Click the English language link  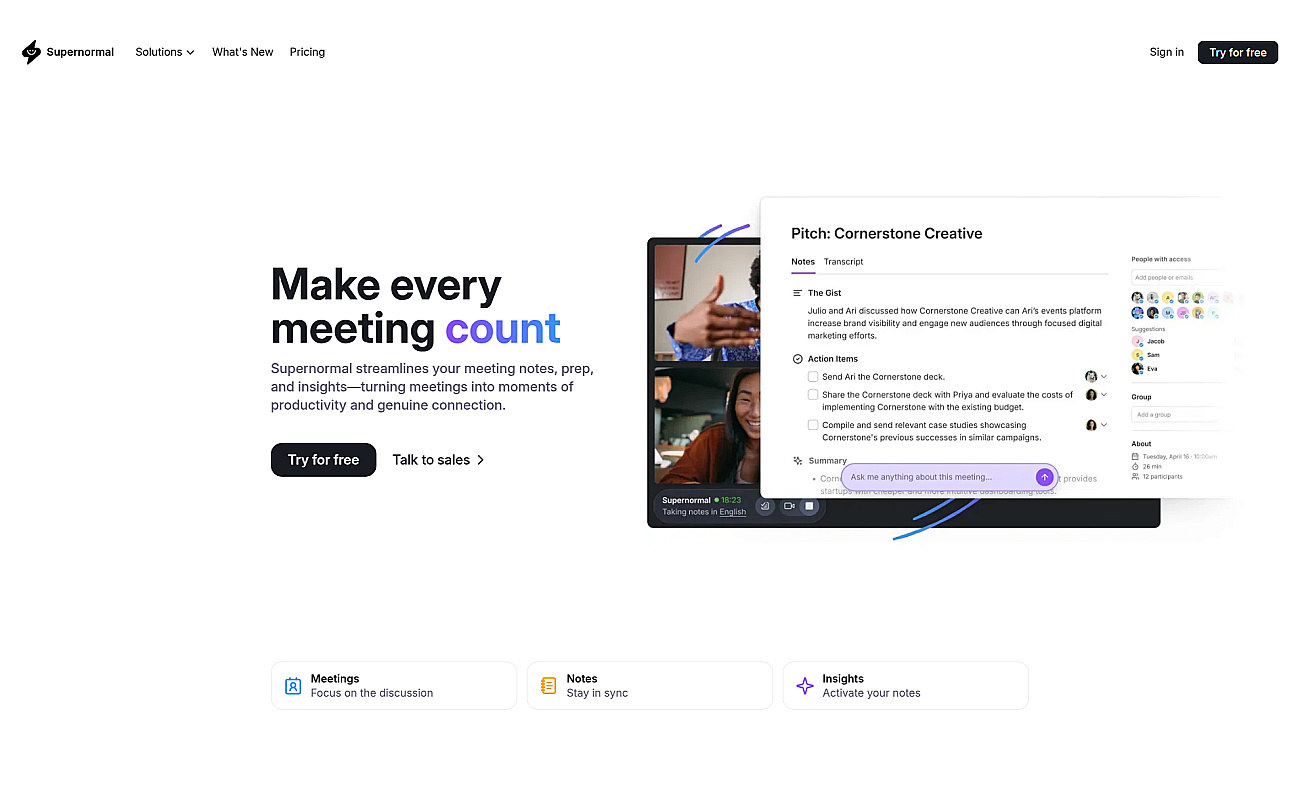[x=733, y=512]
